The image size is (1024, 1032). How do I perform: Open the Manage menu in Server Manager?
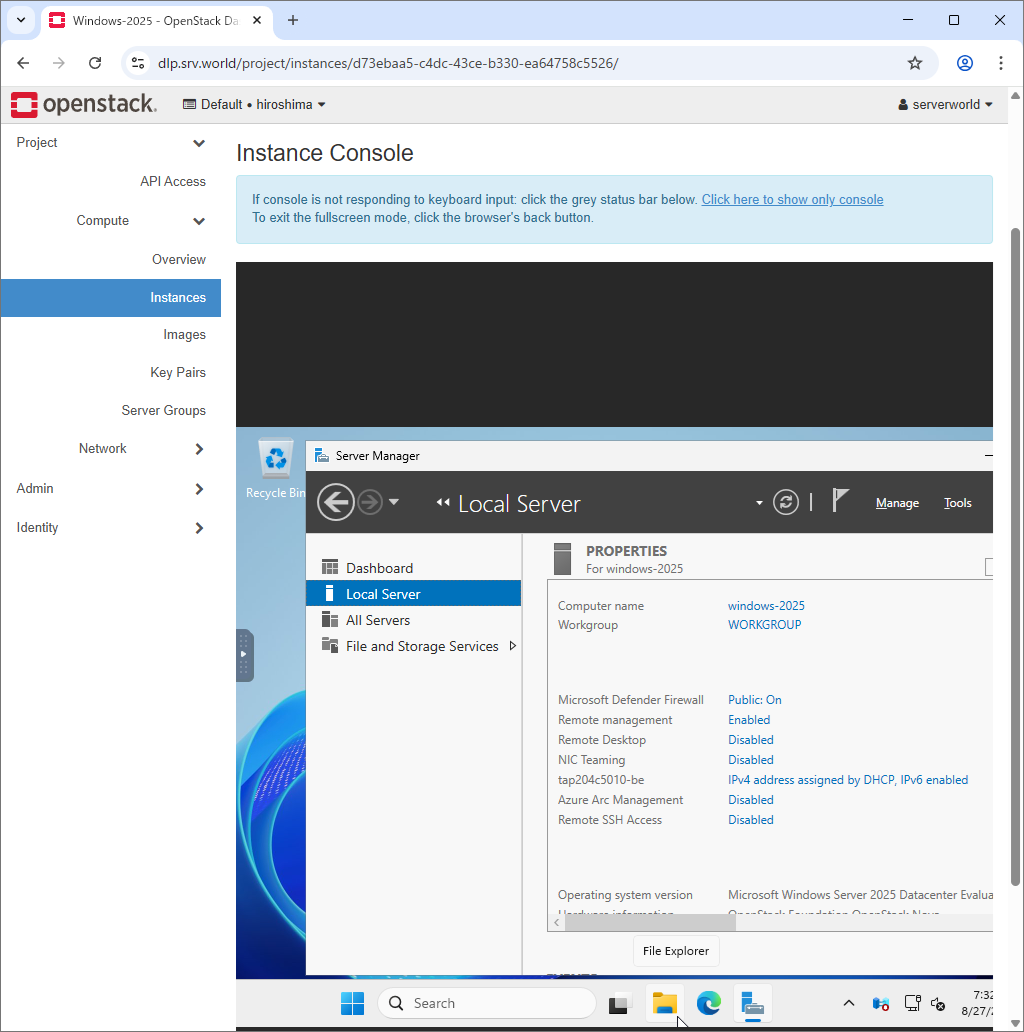tap(896, 502)
